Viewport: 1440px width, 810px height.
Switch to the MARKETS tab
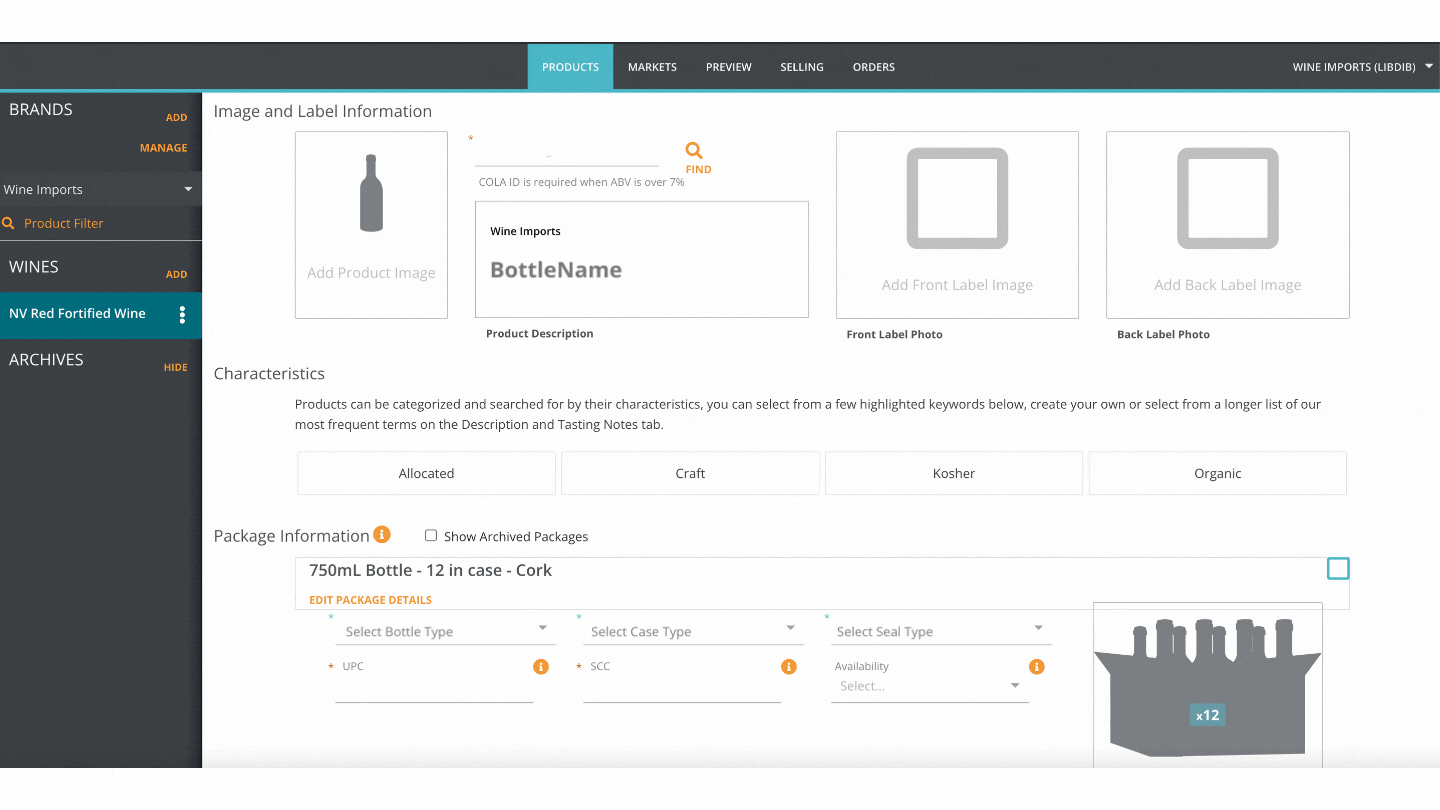pyautogui.click(x=652, y=66)
